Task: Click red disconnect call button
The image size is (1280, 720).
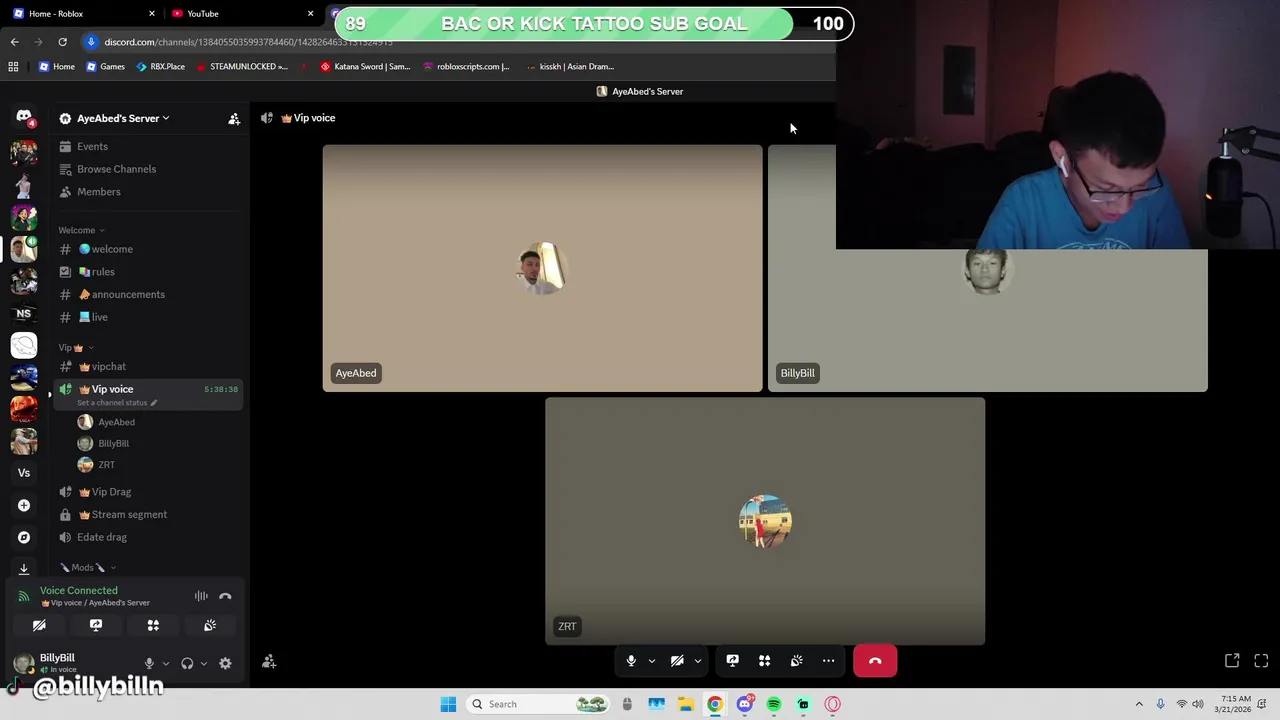Action: click(875, 661)
